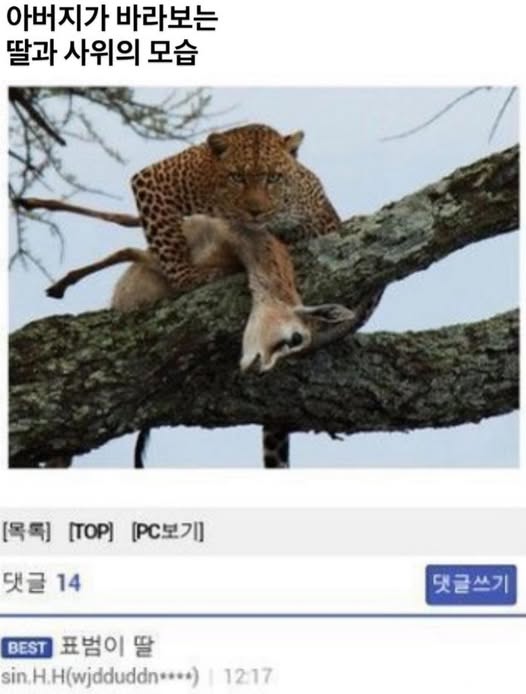526x694 pixels.
Task: Open commenter profile sin.H.H
Action: [x=33, y=676]
